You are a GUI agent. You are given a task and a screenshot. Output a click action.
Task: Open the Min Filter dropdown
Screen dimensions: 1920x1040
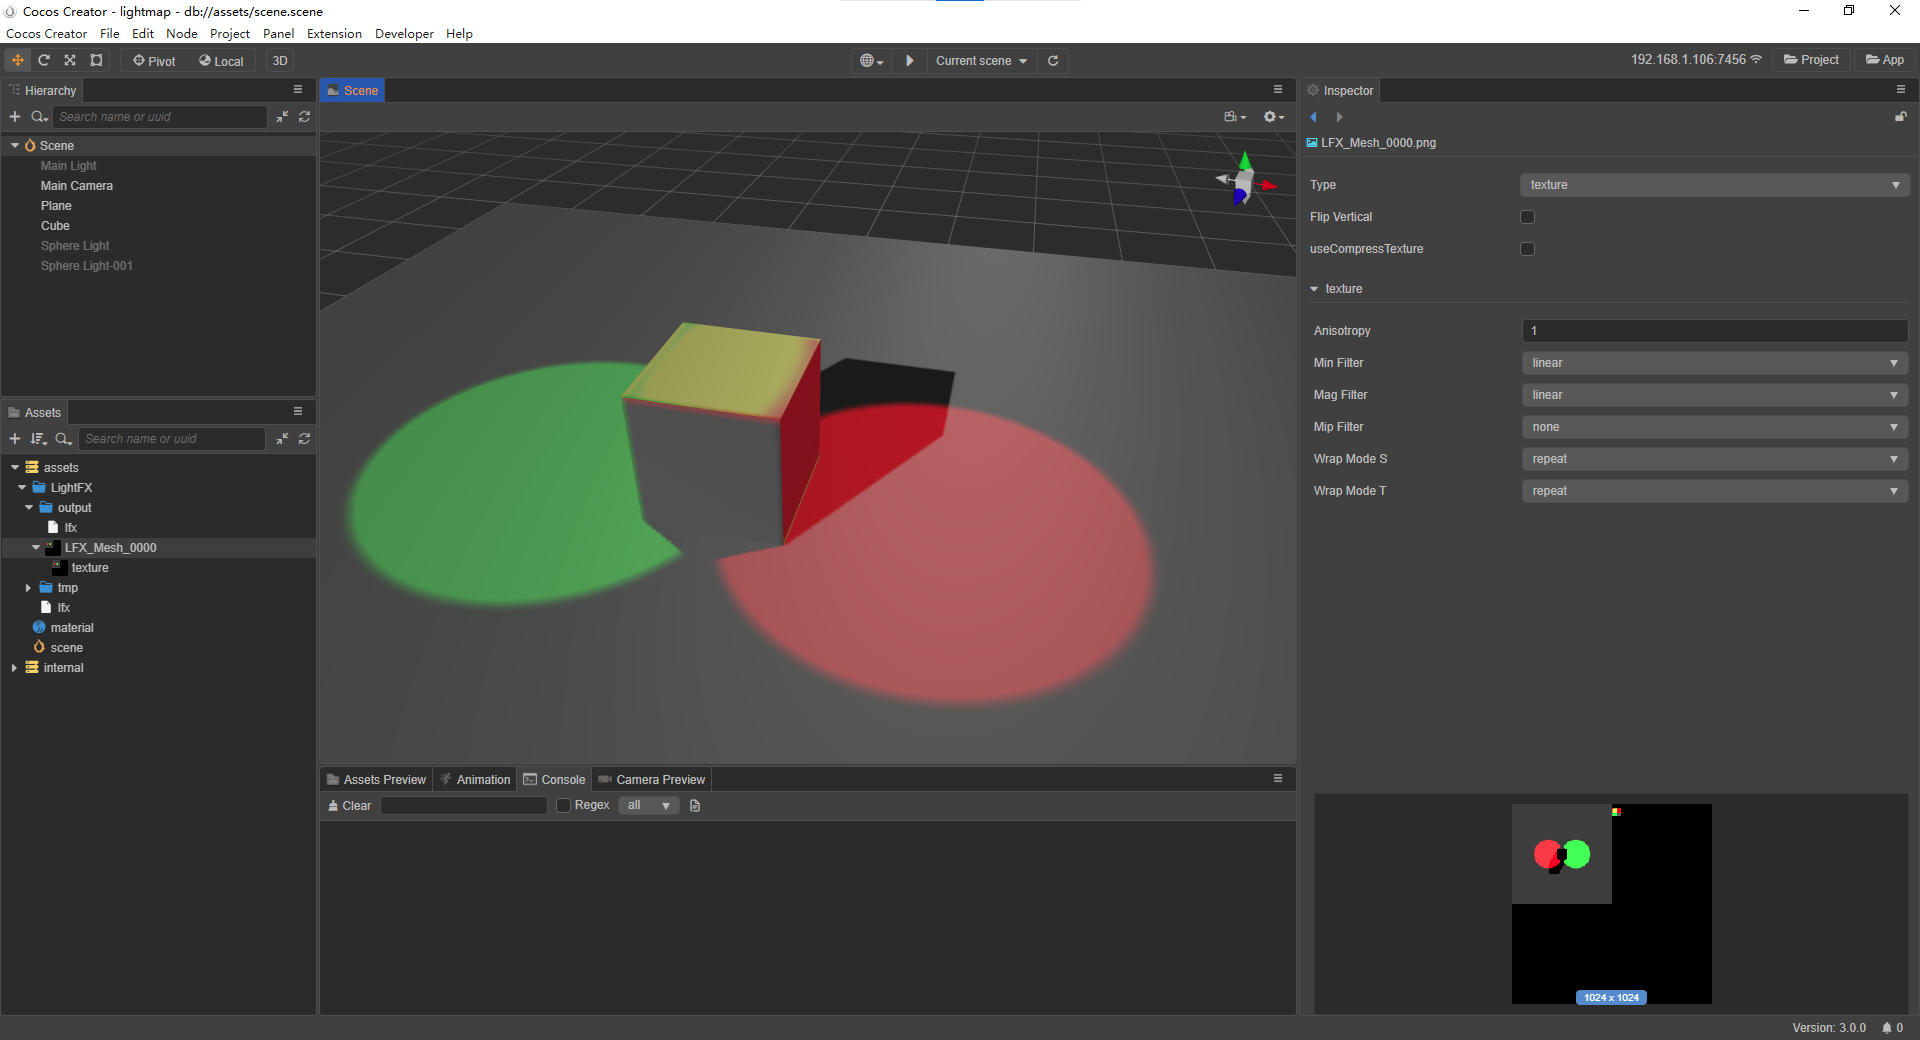(1714, 363)
